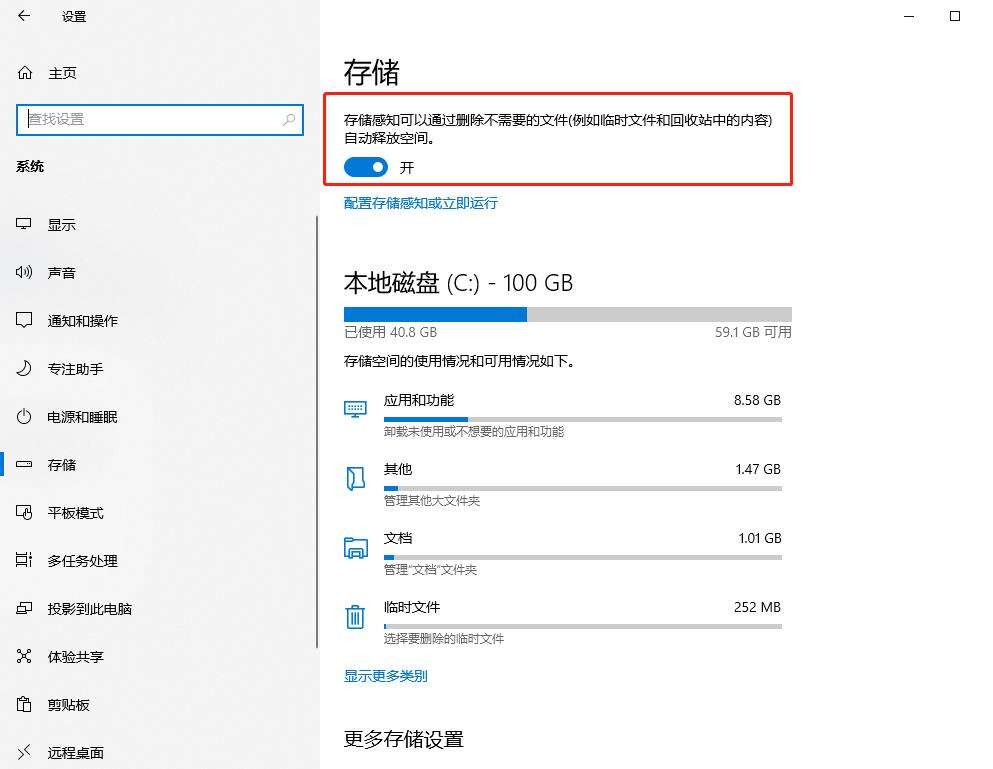
Task: Open the 其他 storage category
Action: pos(564,484)
